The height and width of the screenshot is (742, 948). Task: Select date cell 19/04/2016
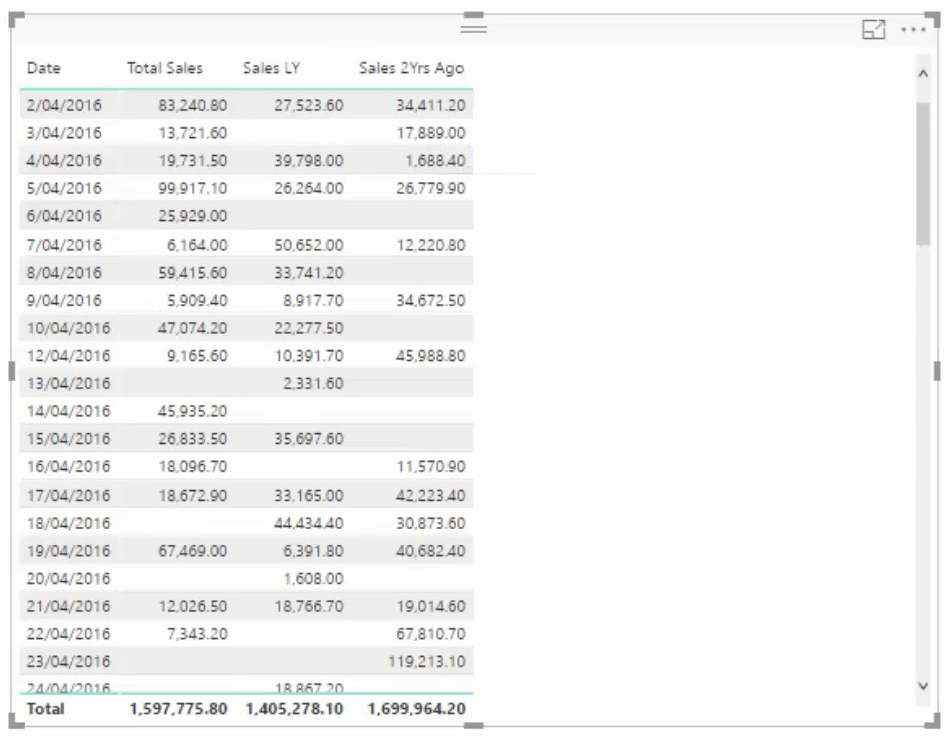pos(68,553)
